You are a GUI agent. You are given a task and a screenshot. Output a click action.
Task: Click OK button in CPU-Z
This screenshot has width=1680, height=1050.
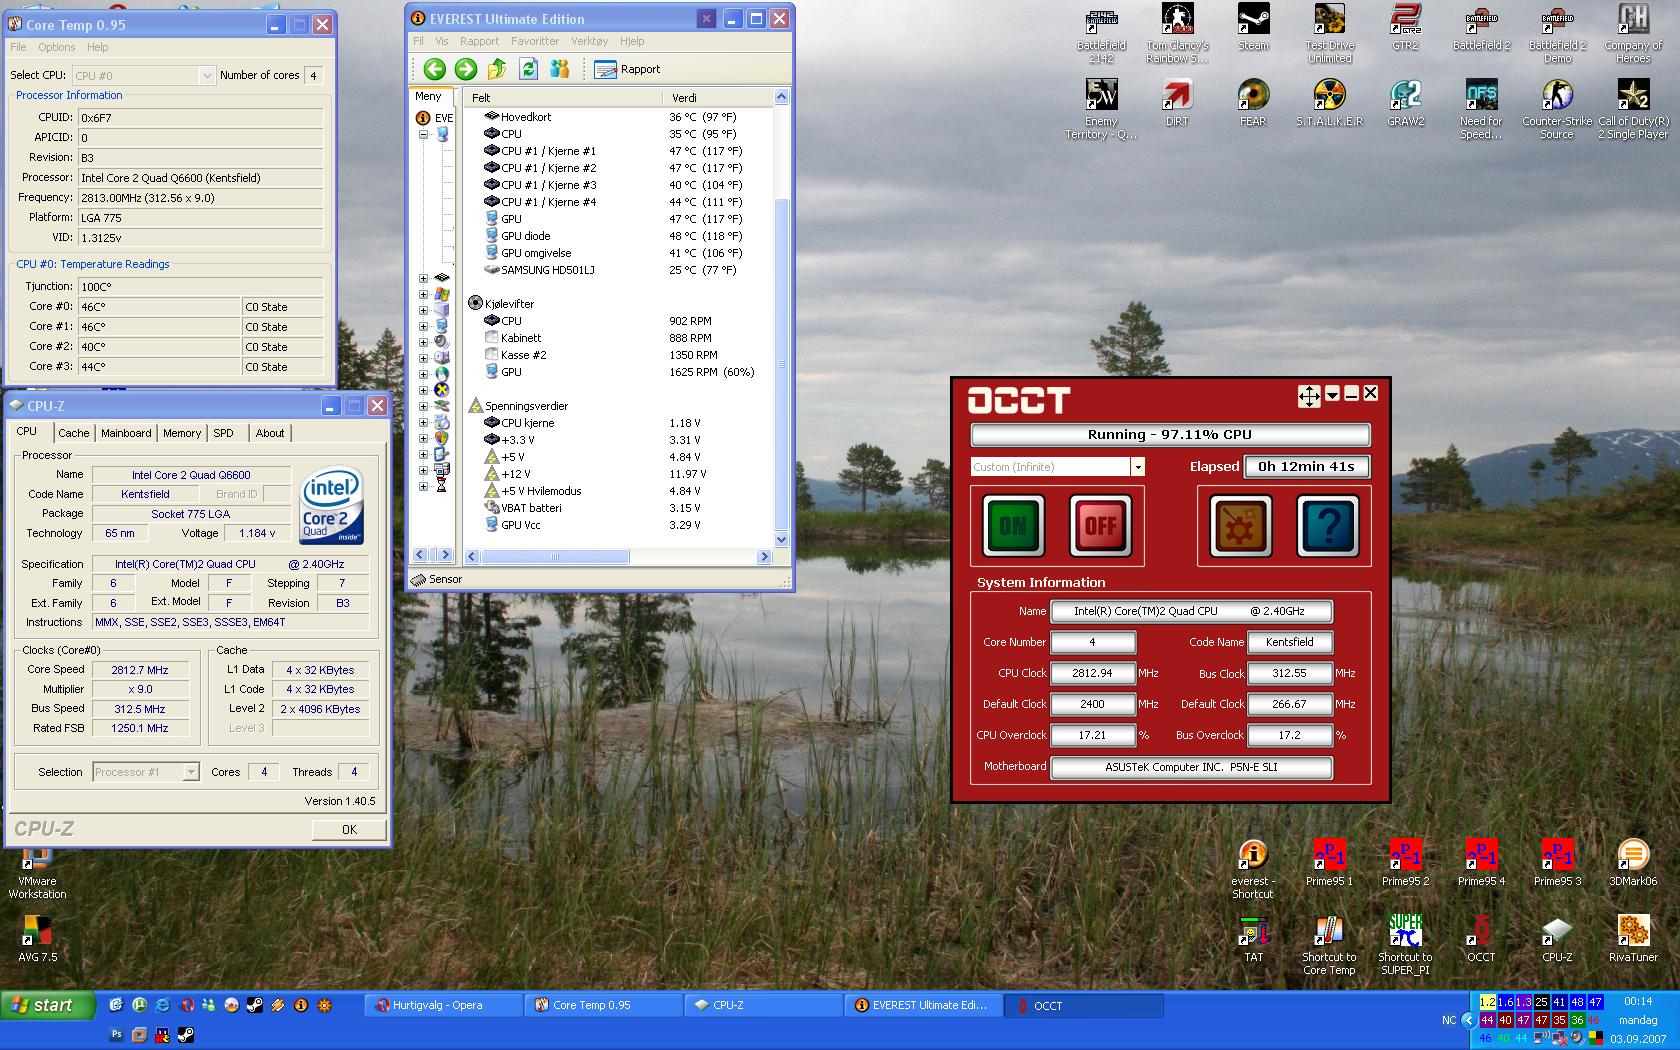[349, 829]
